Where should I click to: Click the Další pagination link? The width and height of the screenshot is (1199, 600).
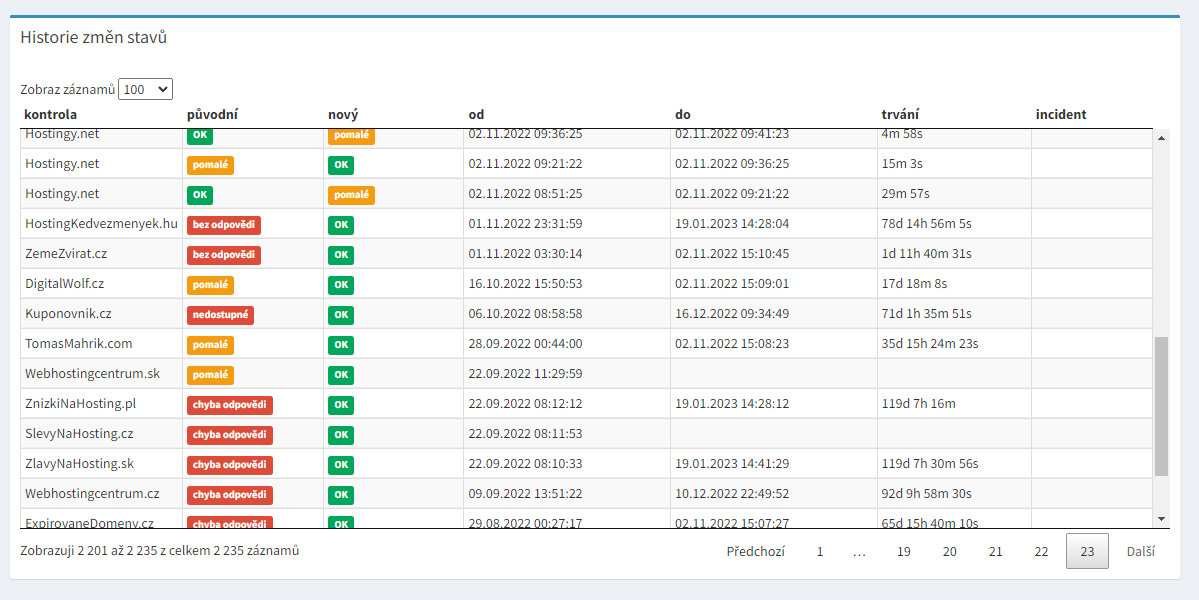pyautogui.click(x=1141, y=551)
